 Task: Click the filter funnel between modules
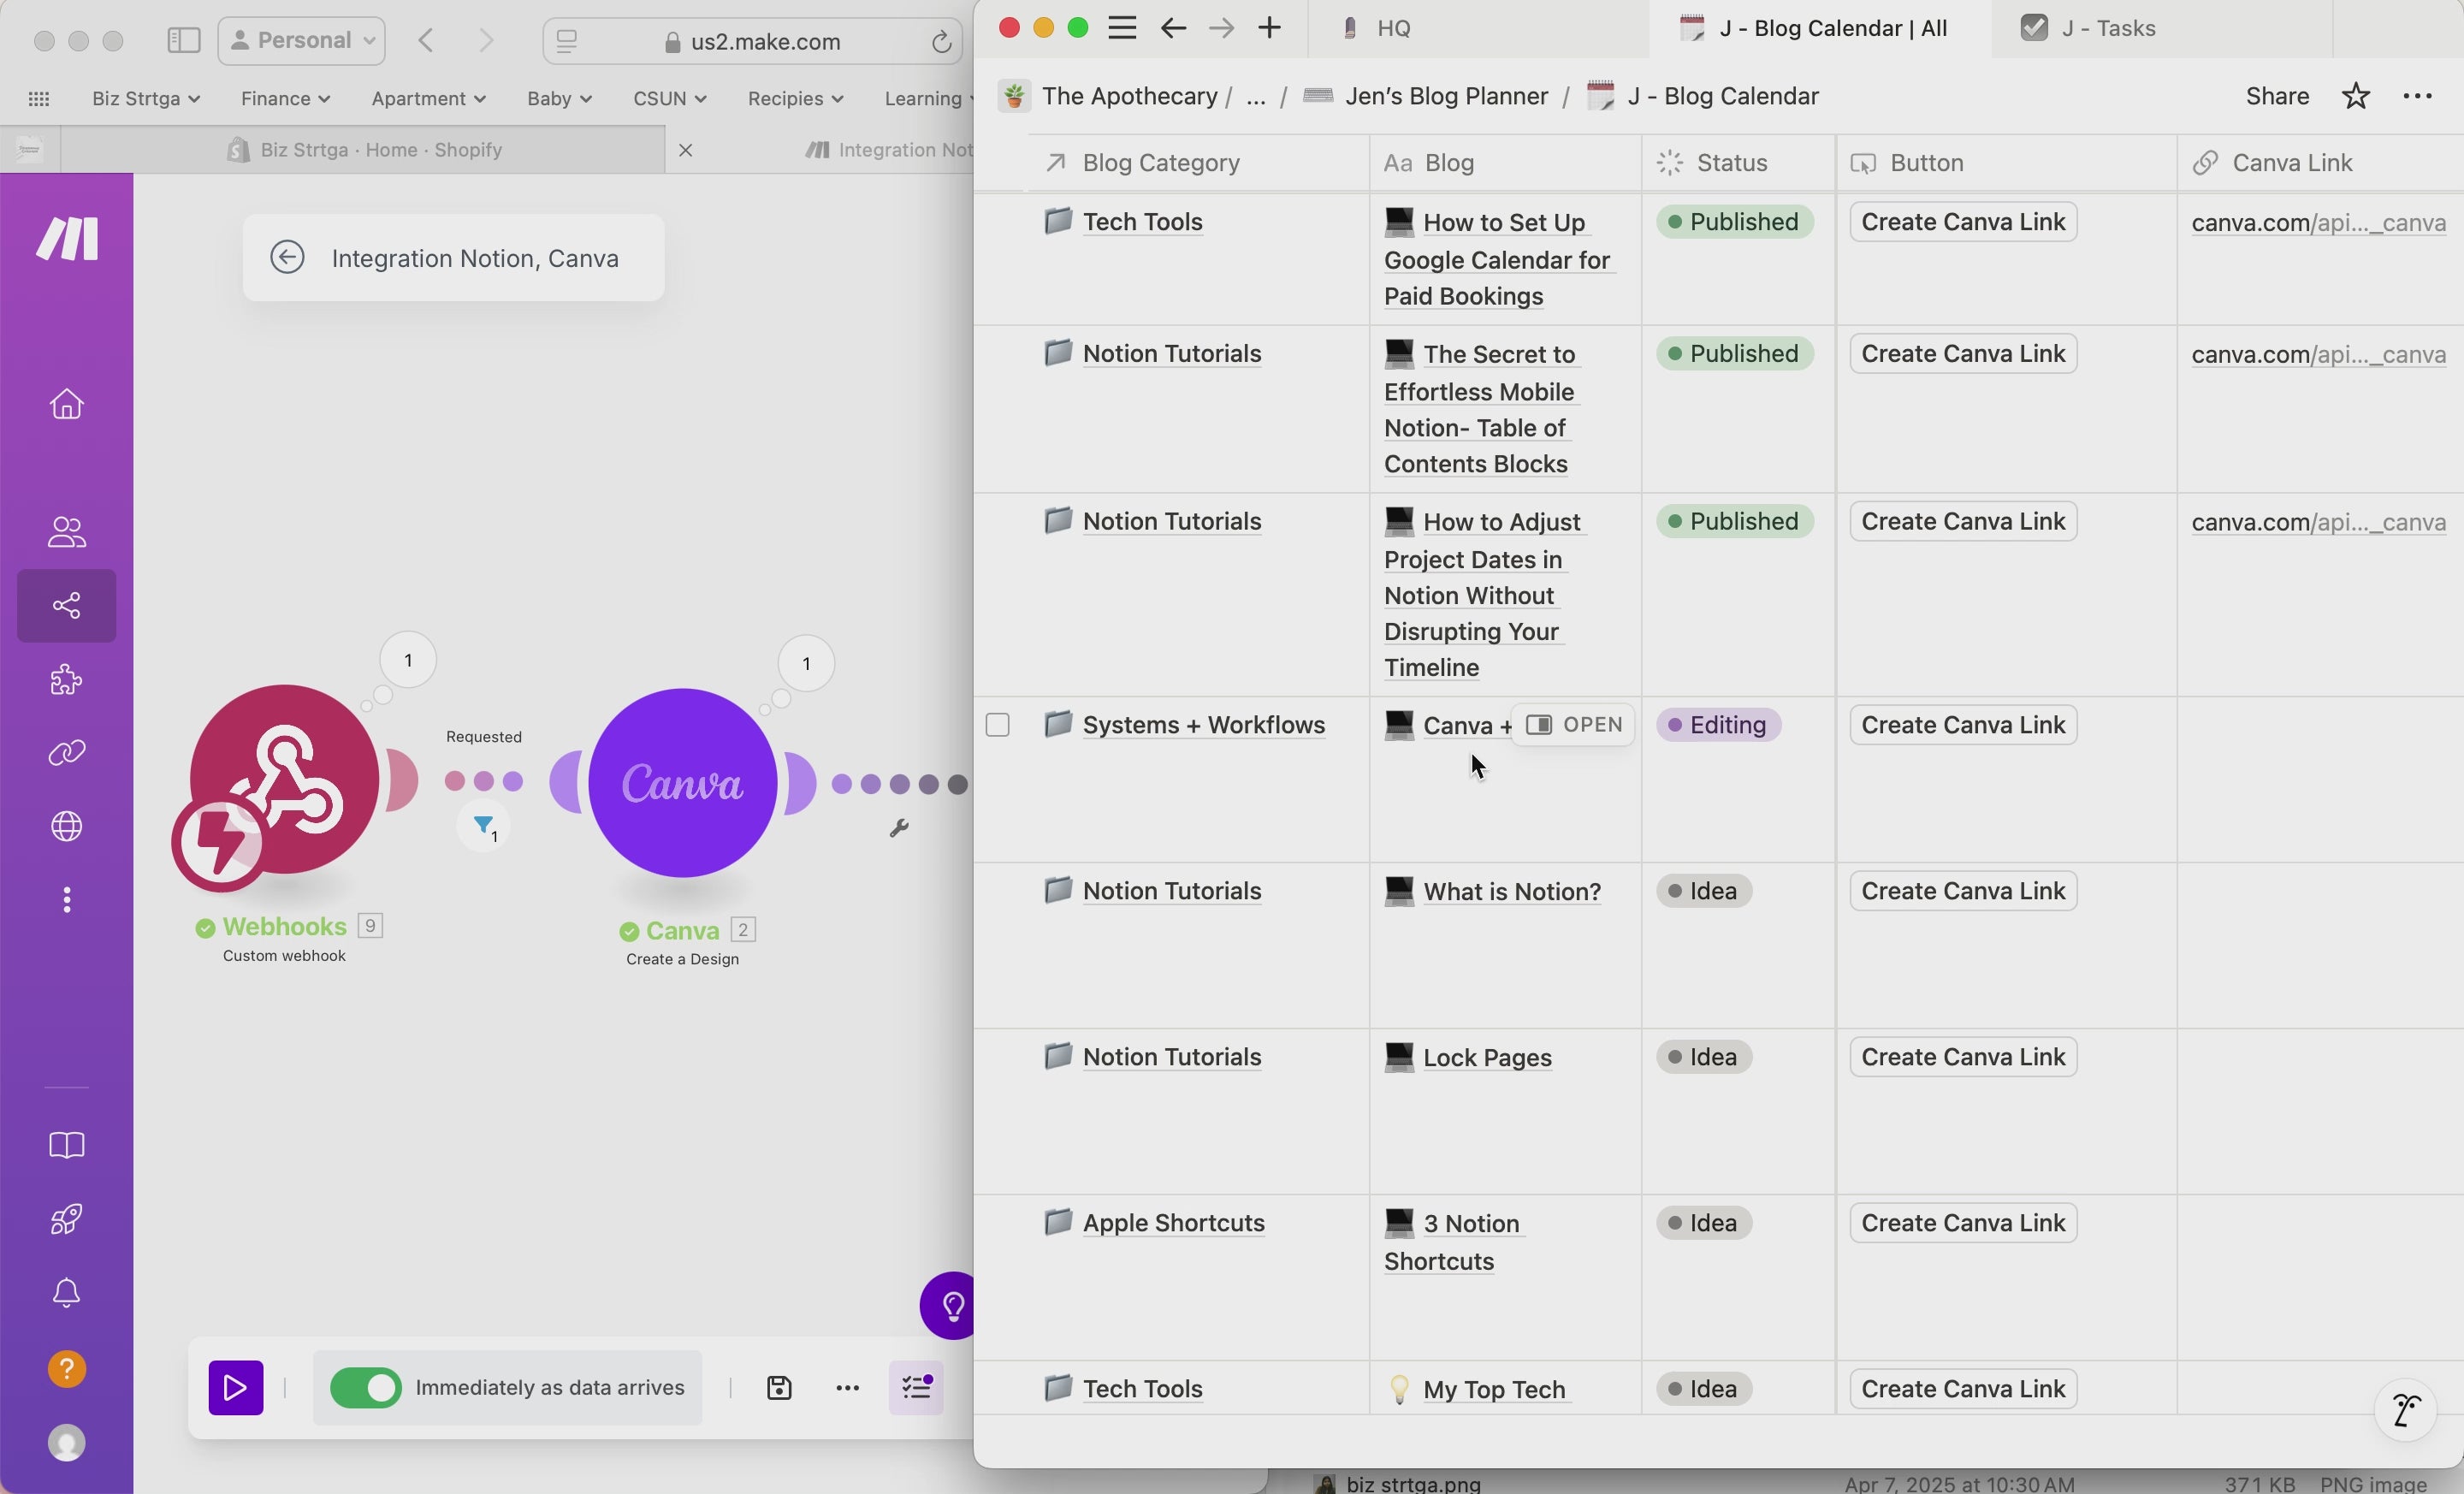(x=484, y=826)
